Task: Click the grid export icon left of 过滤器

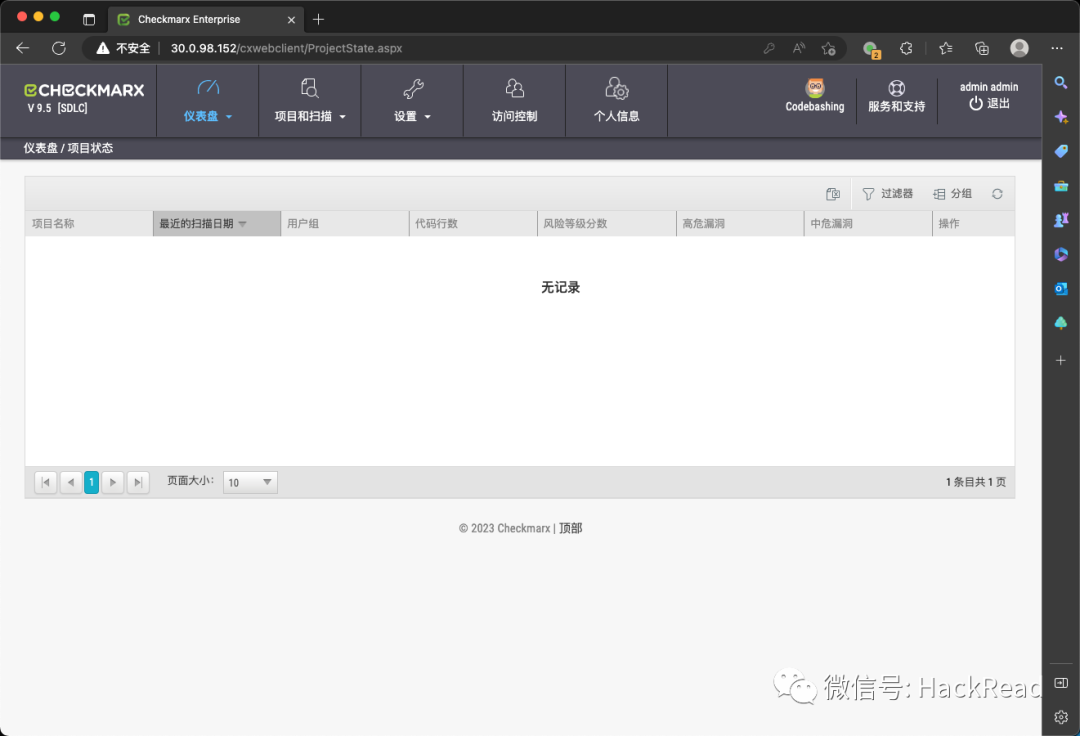Action: tap(833, 194)
